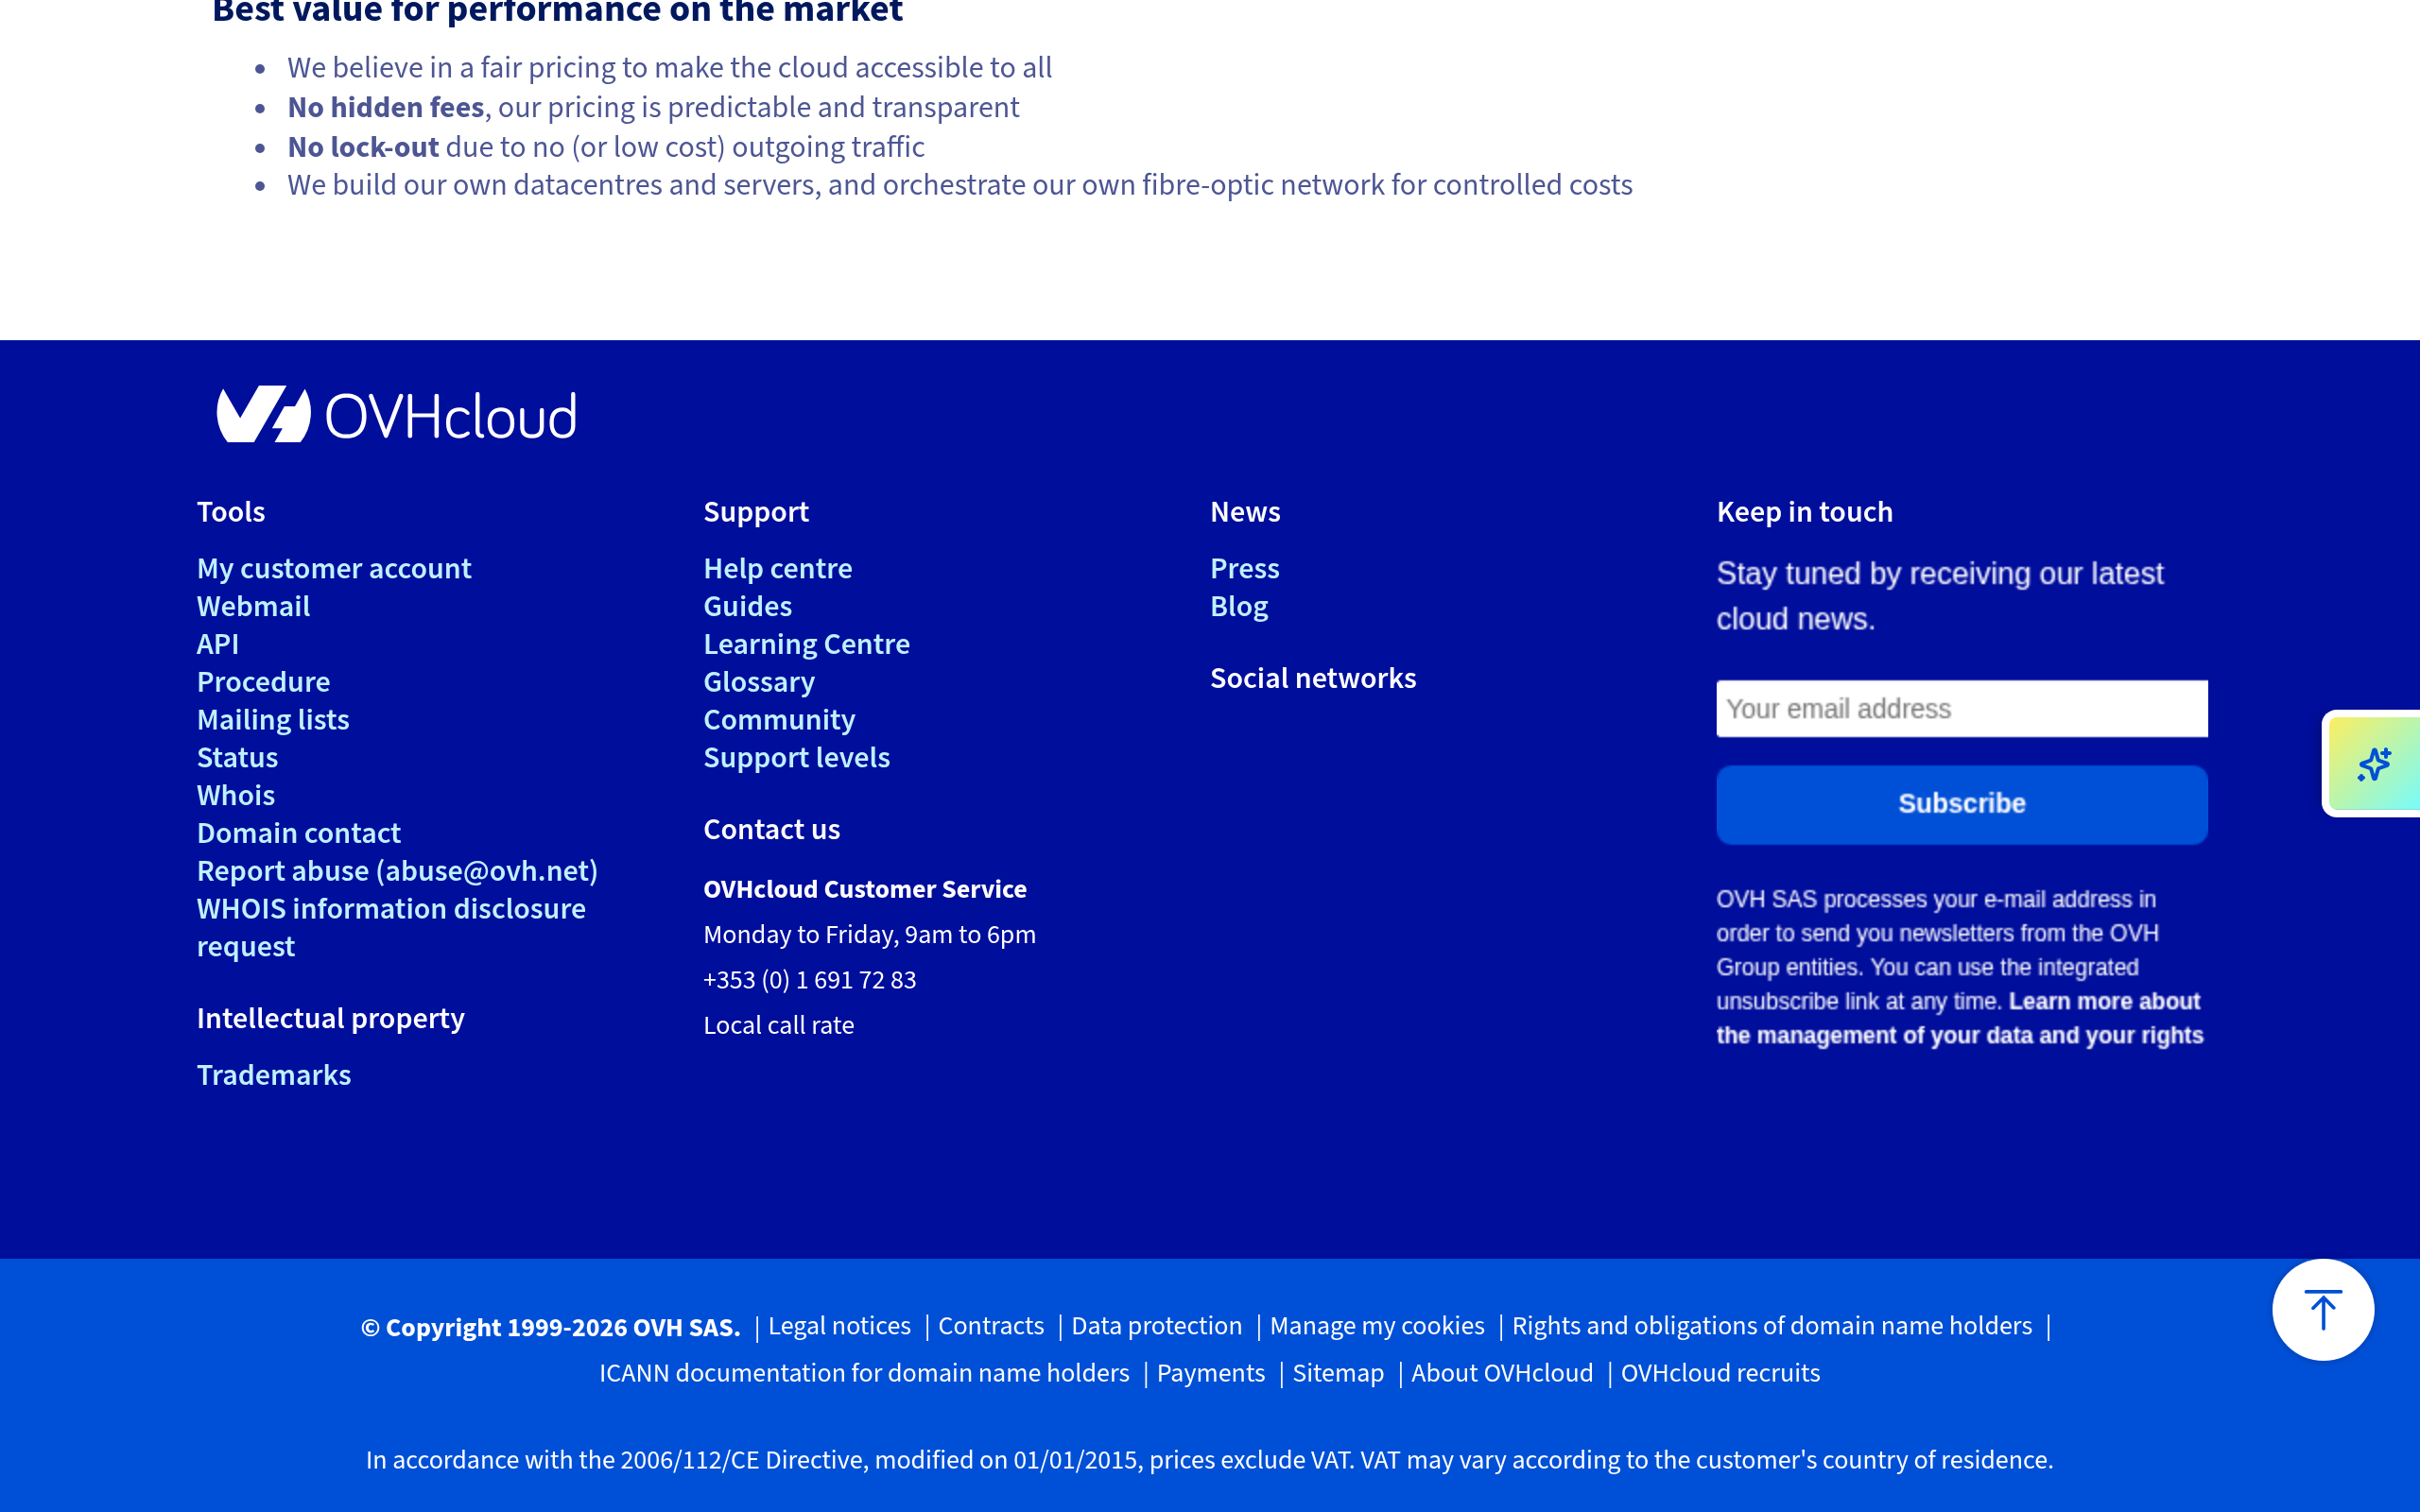Open the Community link
The width and height of the screenshot is (2420, 1512).
[779, 720]
